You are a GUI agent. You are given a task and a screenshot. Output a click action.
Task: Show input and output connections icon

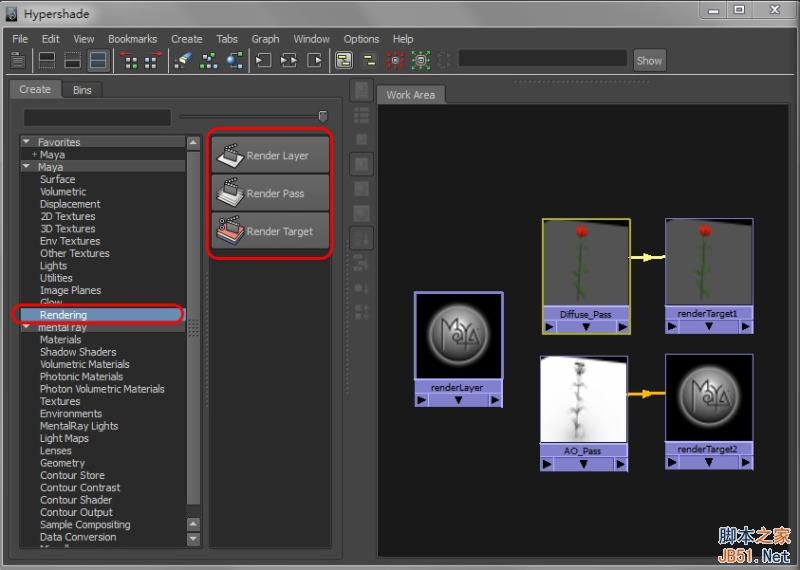pos(289,61)
